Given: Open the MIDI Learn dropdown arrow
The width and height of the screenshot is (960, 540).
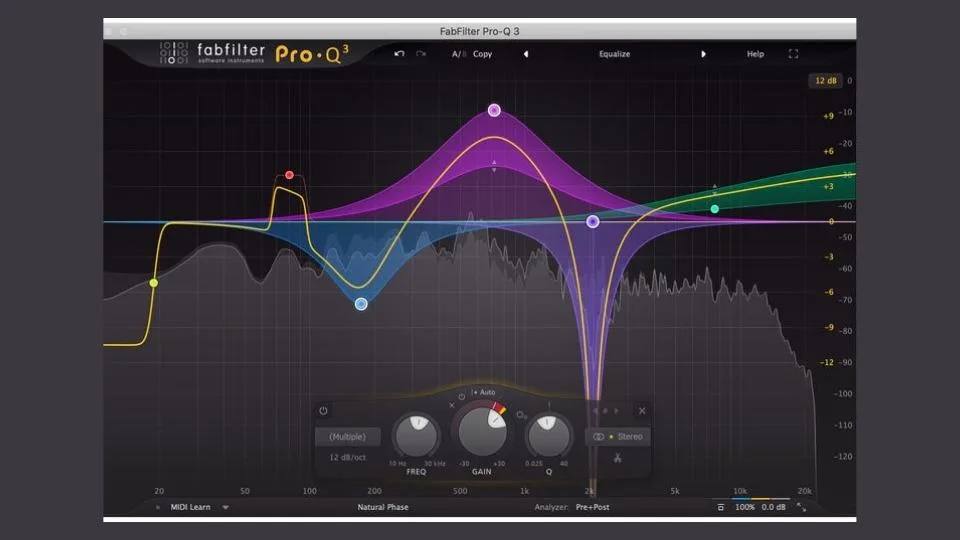Looking at the screenshot, I should (225, 508).
